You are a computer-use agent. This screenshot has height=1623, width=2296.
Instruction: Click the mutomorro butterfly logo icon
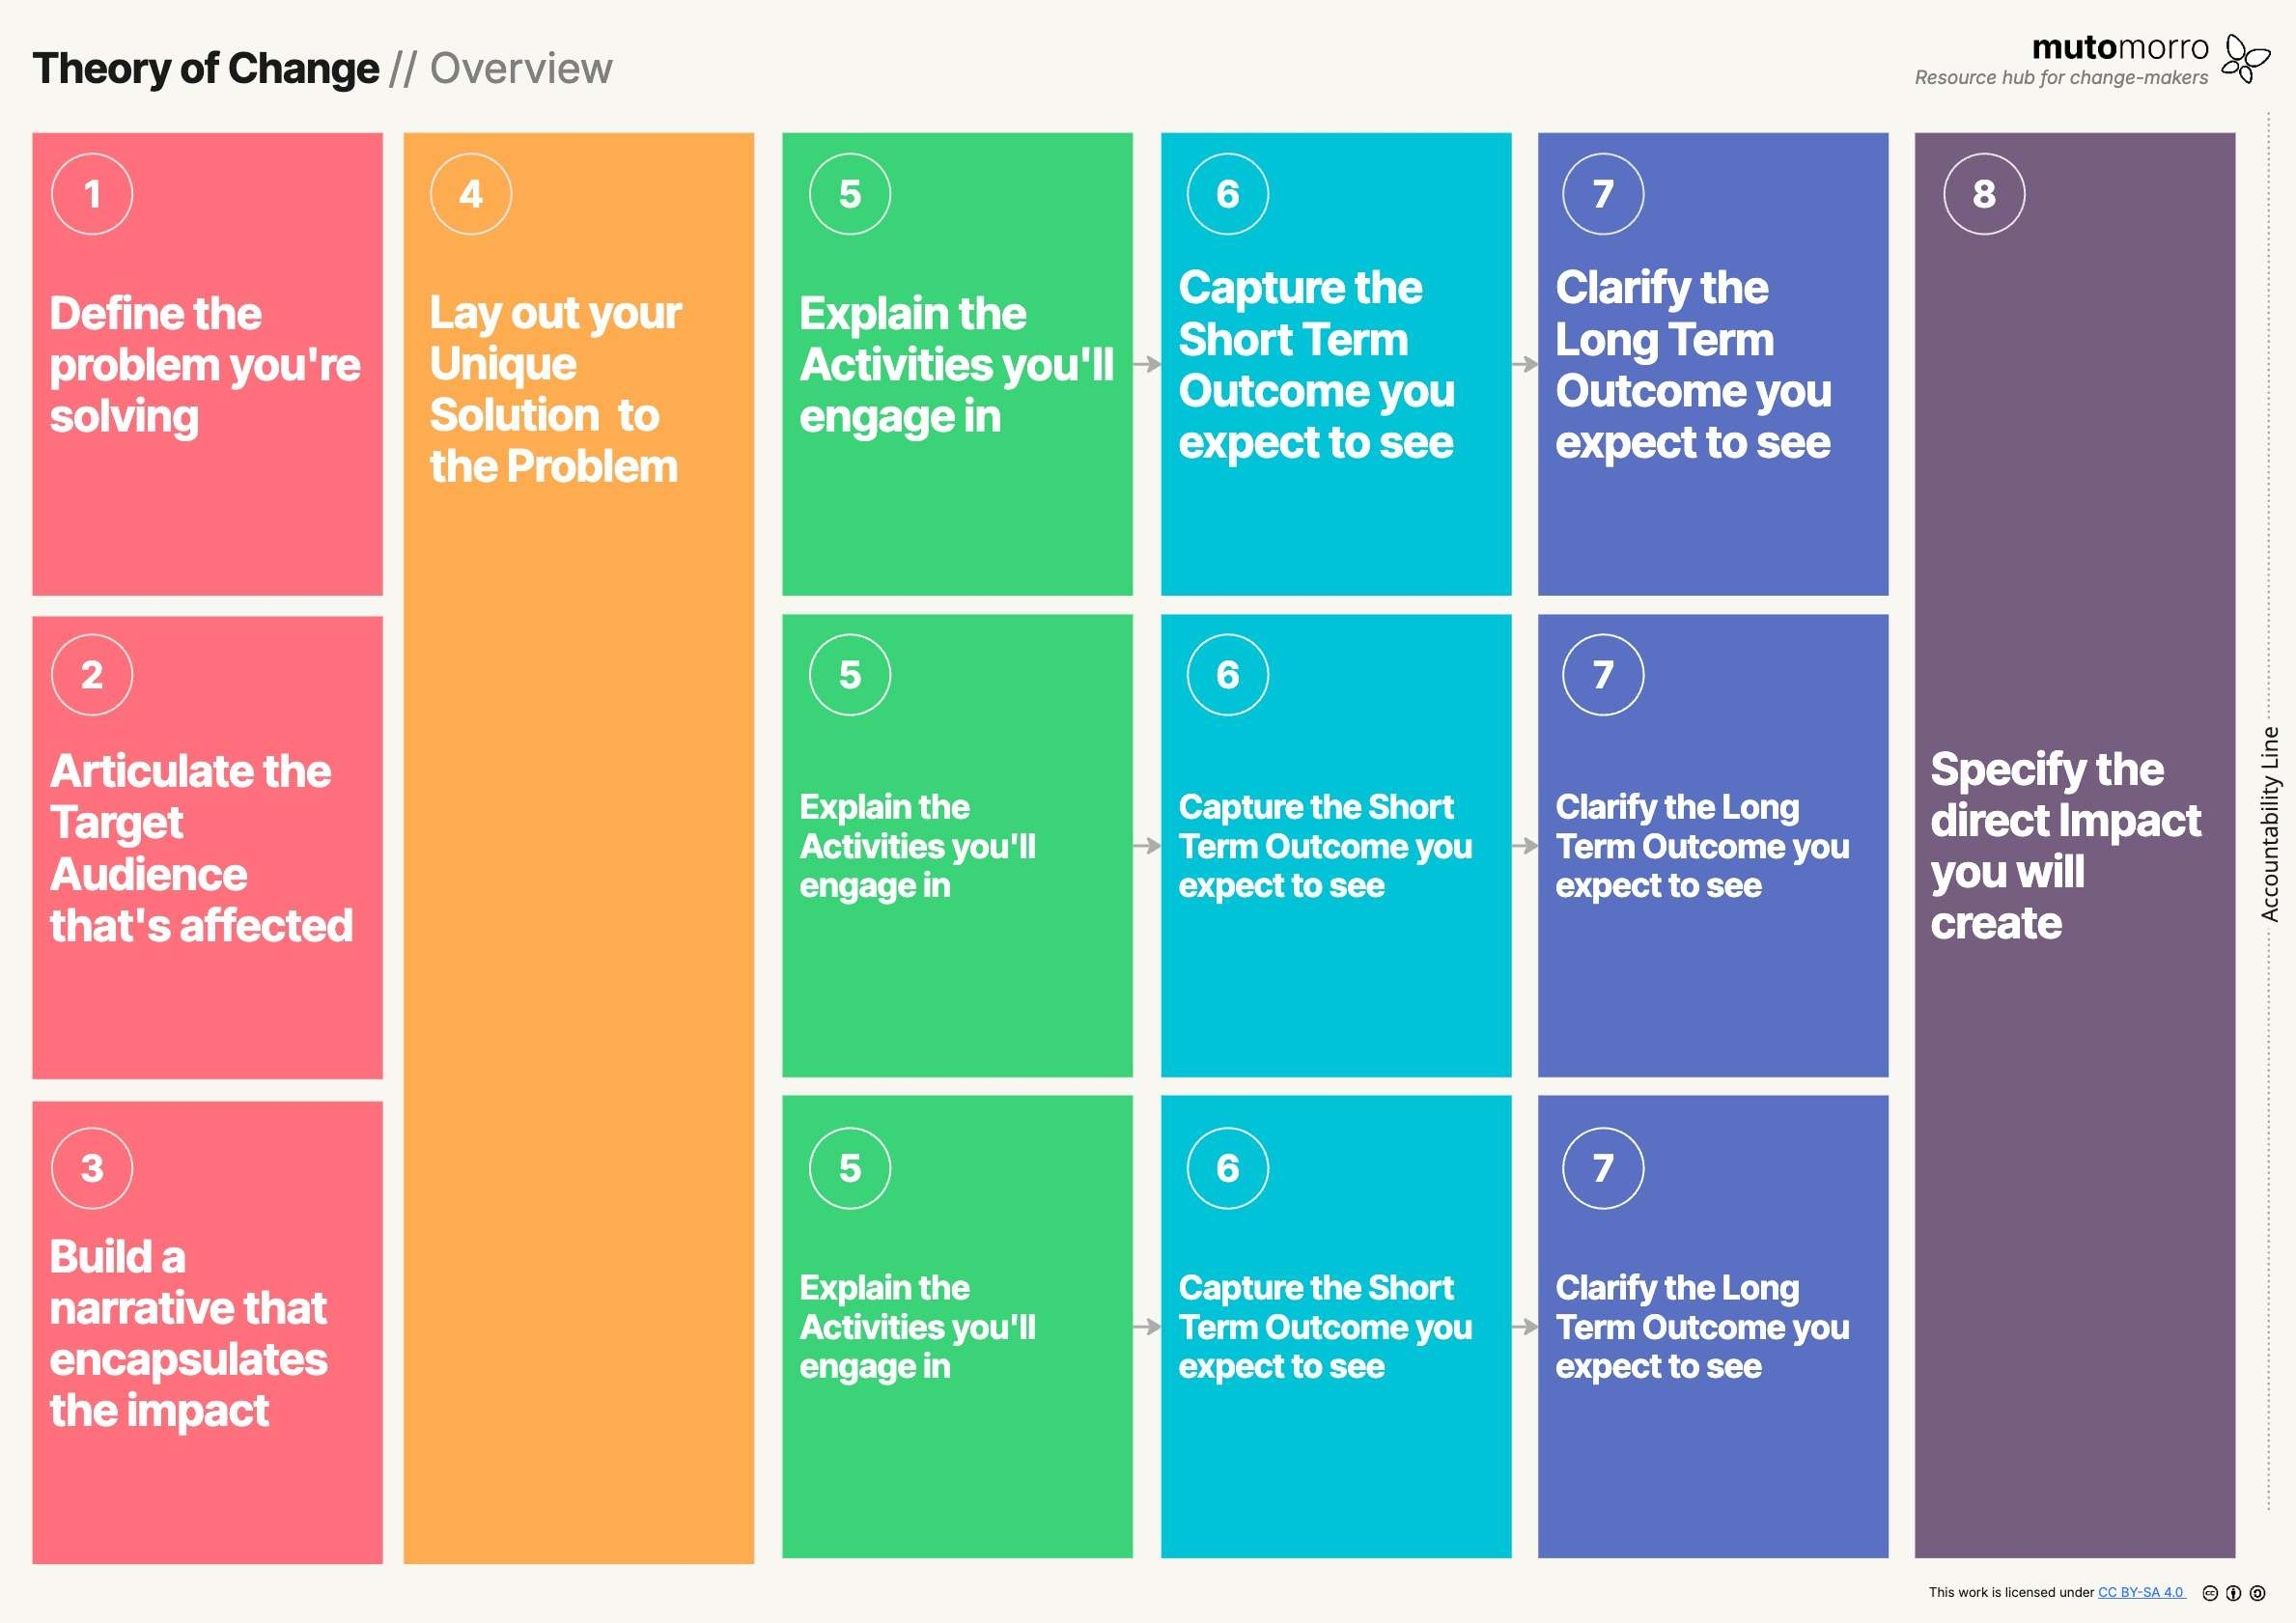coord(2245,58)
